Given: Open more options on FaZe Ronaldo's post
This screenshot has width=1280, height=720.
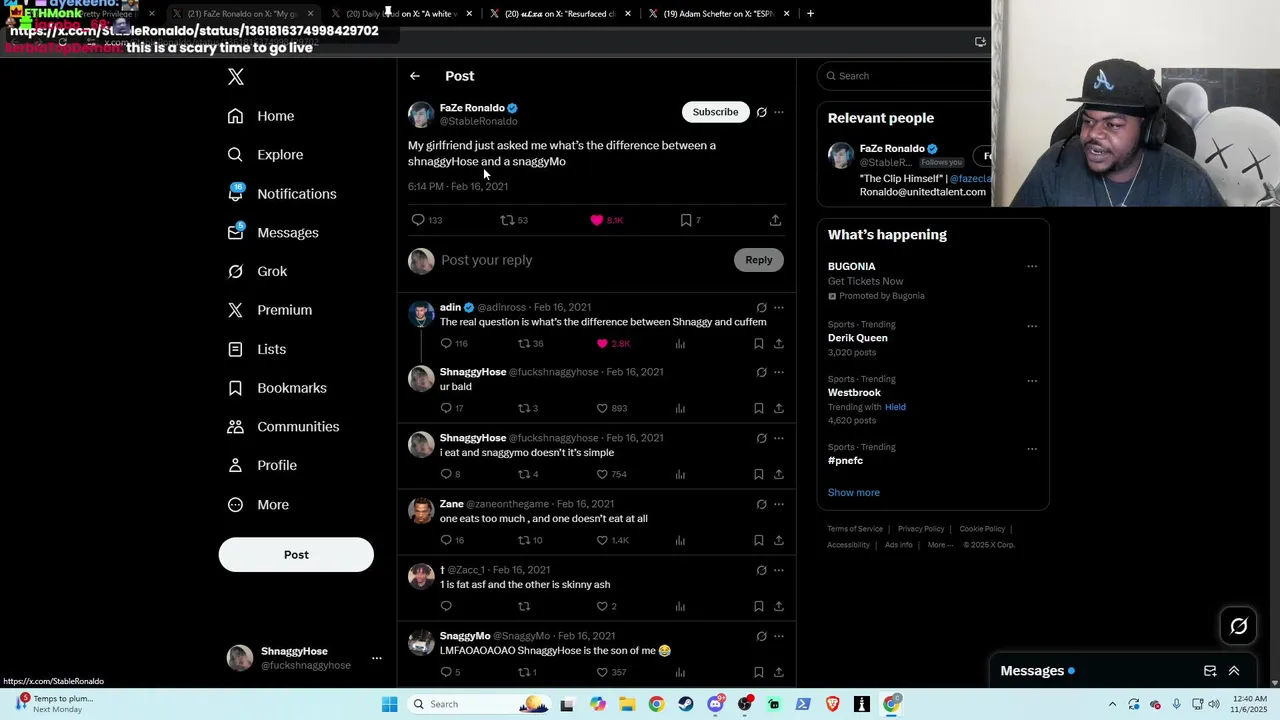Looking at the screenshot, I should coord(779,112).
